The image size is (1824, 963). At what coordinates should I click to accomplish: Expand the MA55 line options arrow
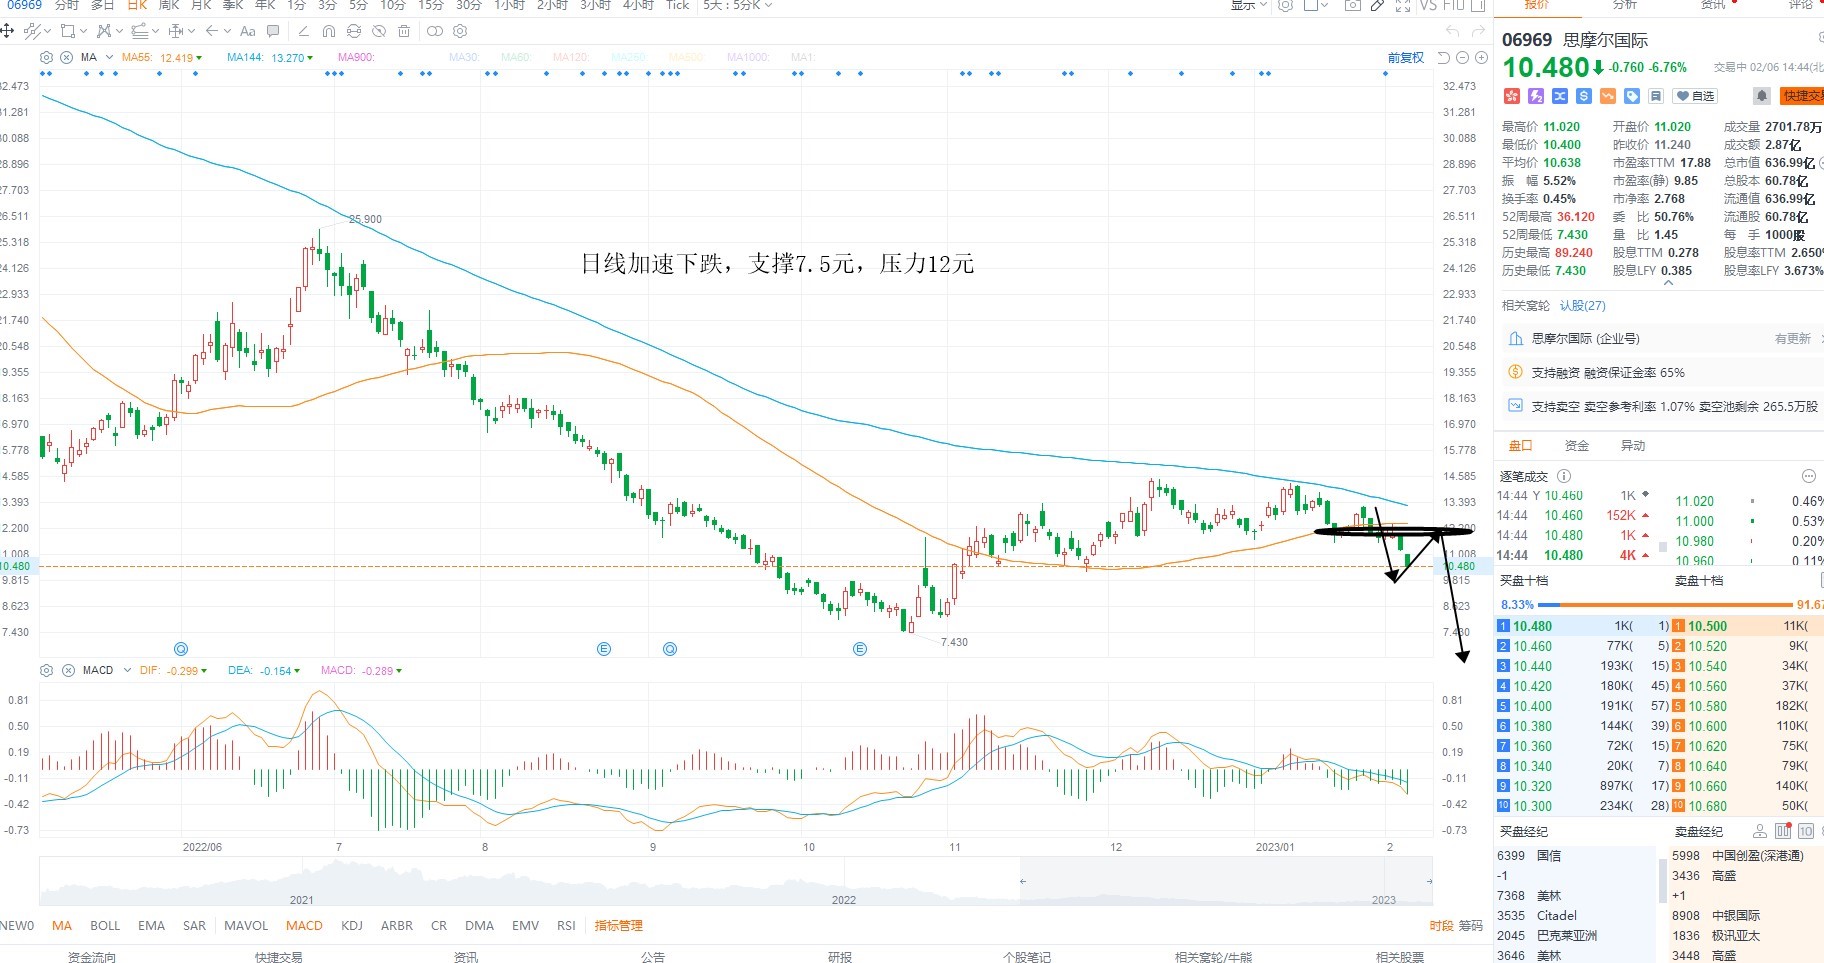pos(199,58)
